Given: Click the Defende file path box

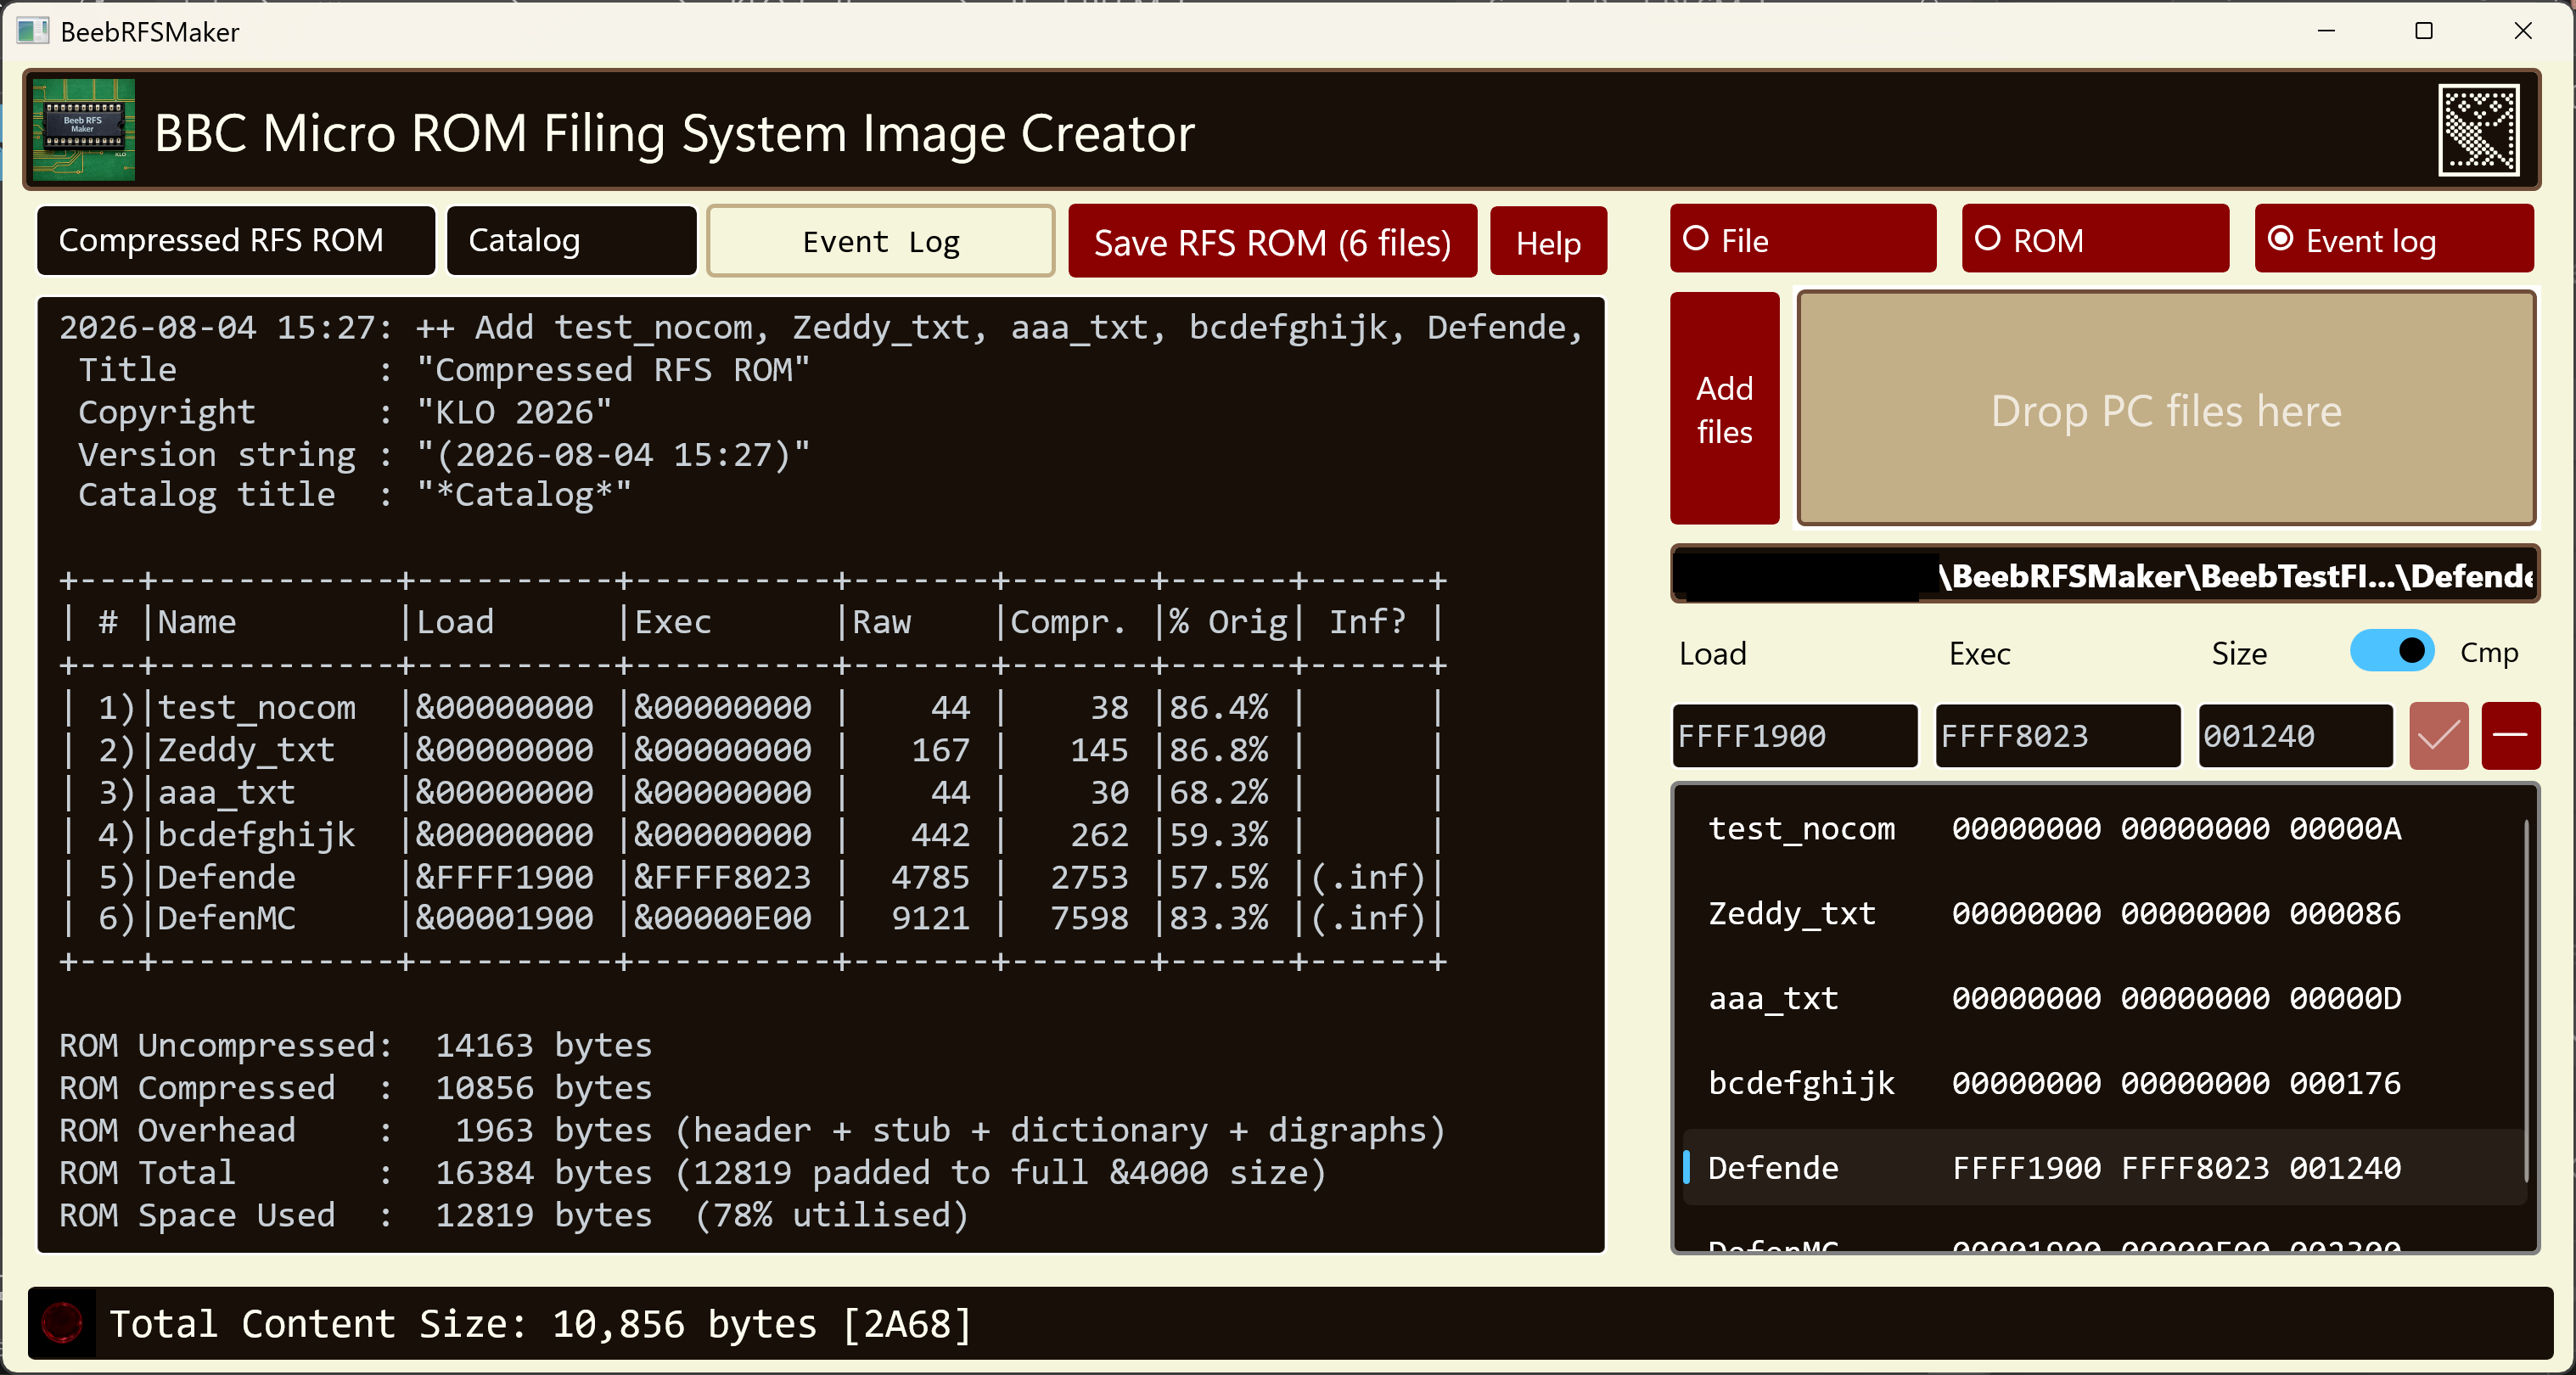Looking at the screenshot, I should click(2105, 575).
